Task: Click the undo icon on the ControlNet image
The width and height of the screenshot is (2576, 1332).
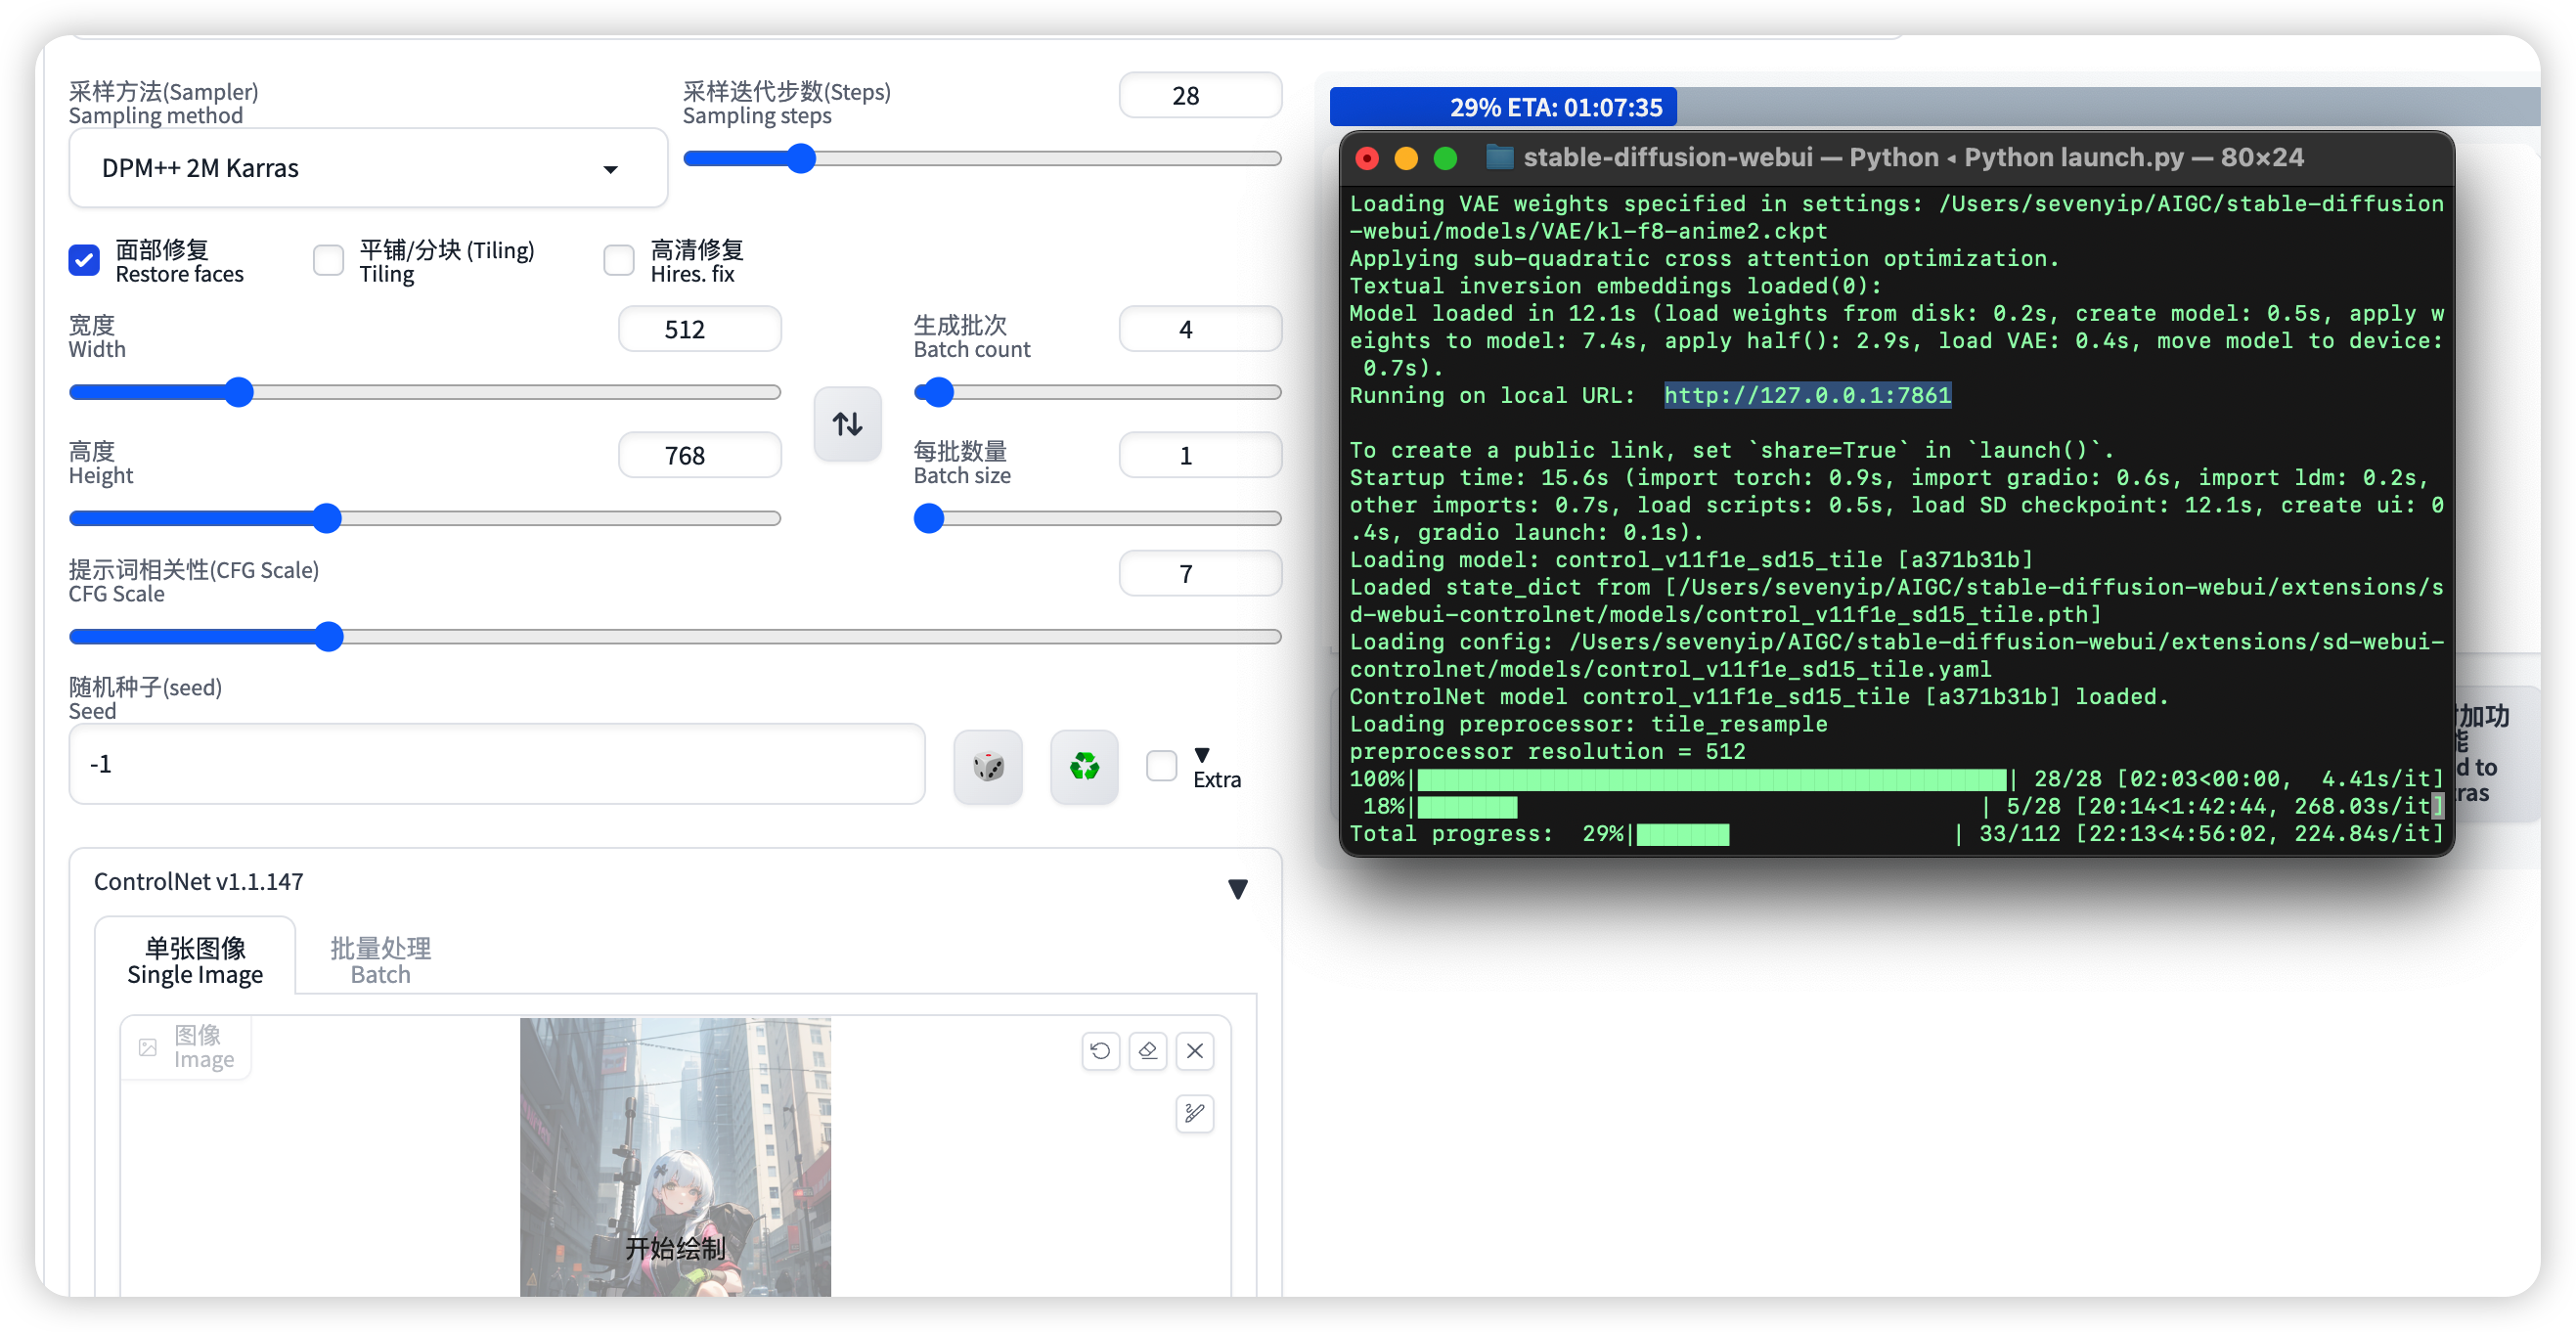Action: point(1100,1051)
